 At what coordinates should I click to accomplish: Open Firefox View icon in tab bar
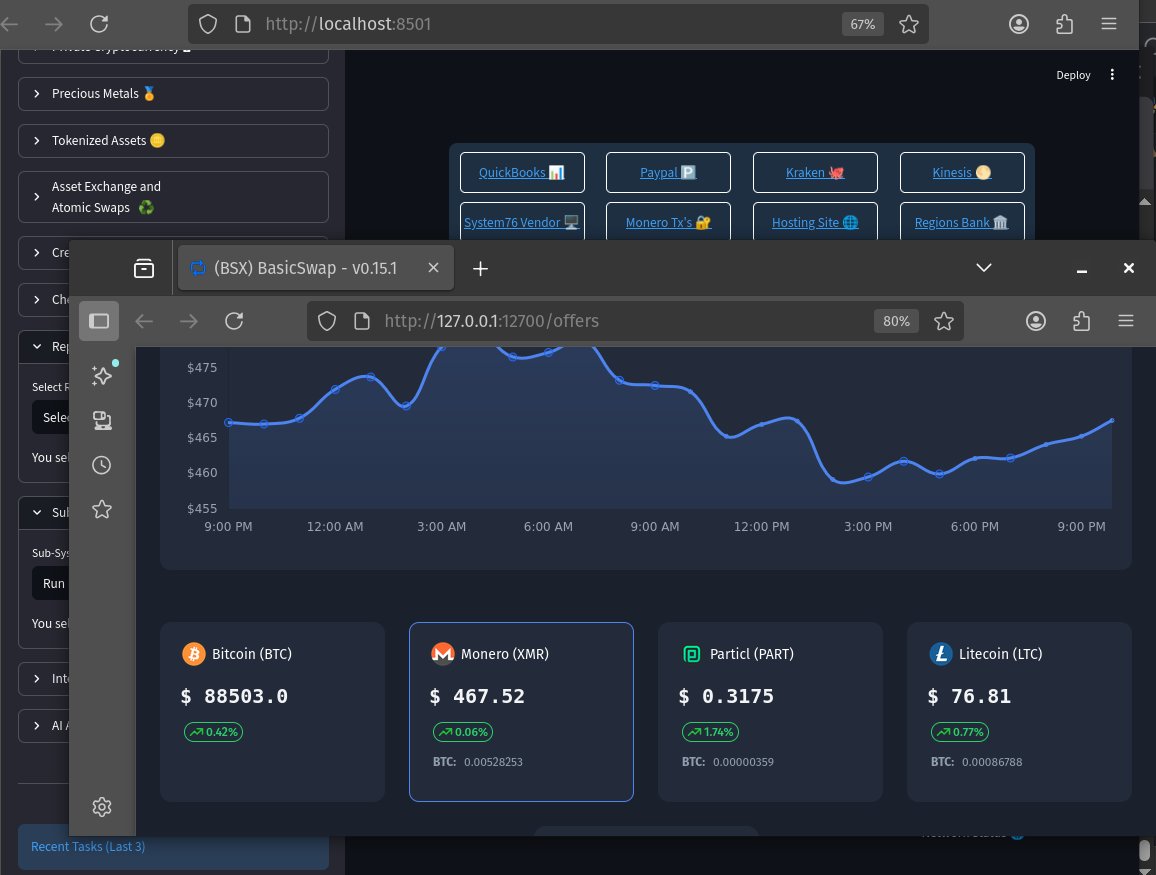145,268
